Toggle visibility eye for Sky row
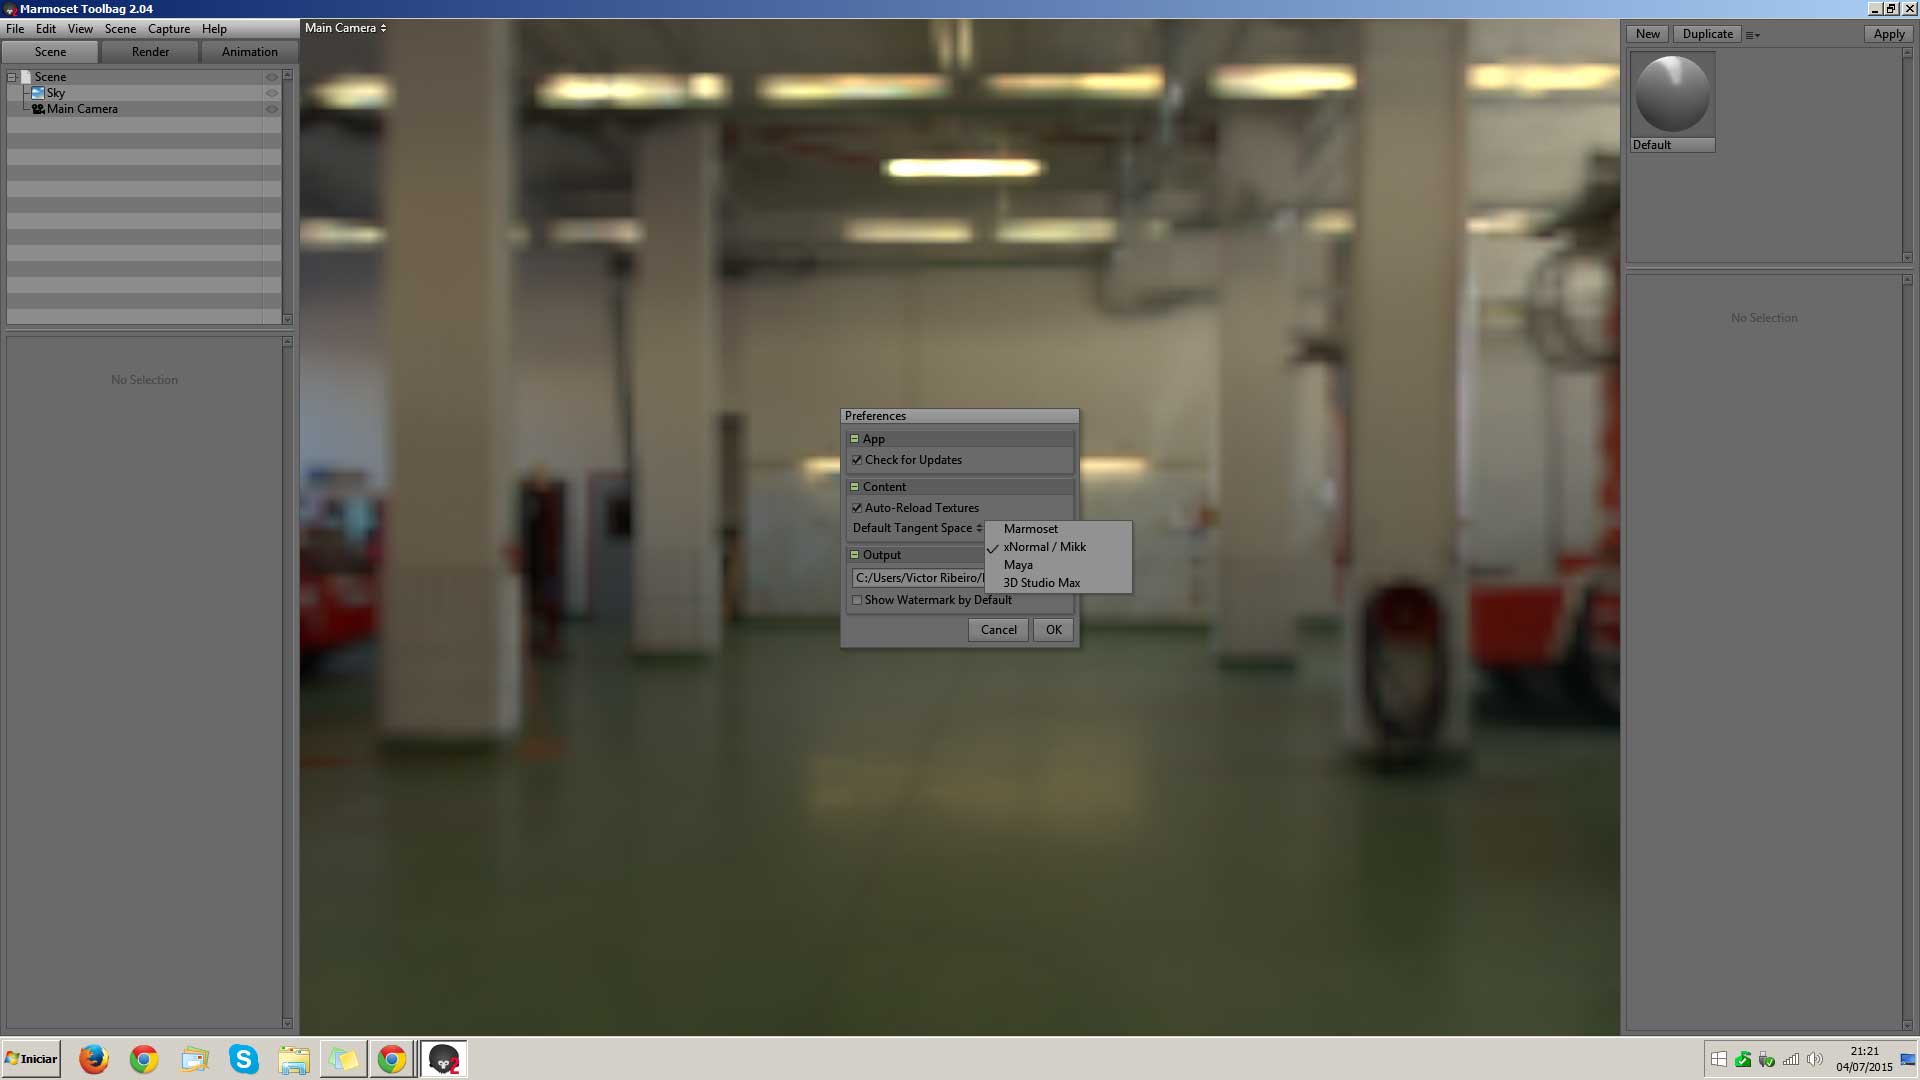The image size is (1920, 1080). [271, 93]
